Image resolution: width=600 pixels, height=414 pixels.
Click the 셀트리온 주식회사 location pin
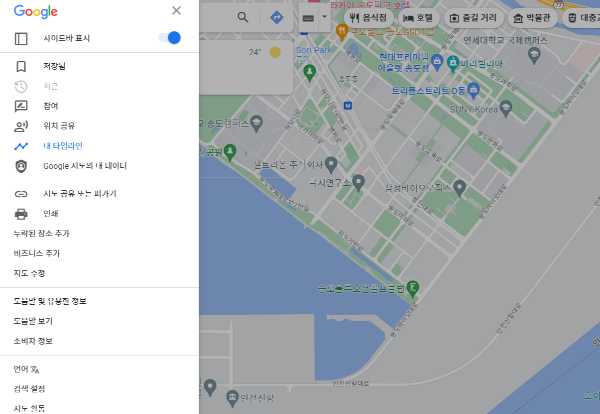coord(331,165)
